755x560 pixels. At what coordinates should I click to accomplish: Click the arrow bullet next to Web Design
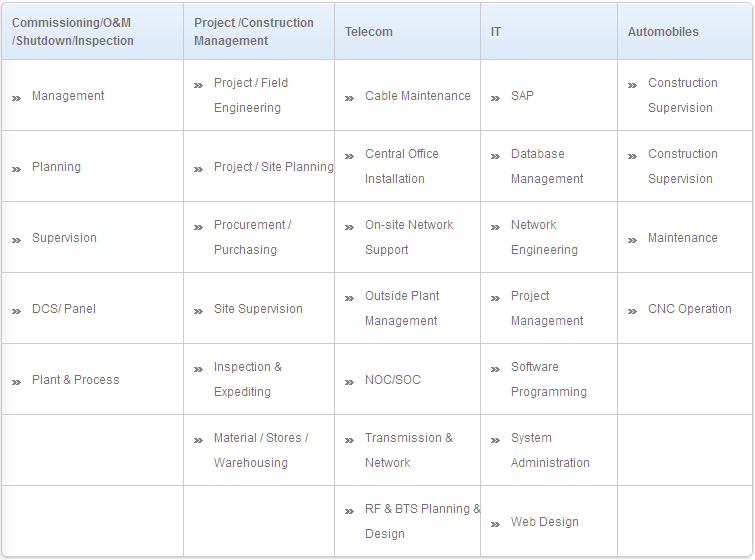495,524
